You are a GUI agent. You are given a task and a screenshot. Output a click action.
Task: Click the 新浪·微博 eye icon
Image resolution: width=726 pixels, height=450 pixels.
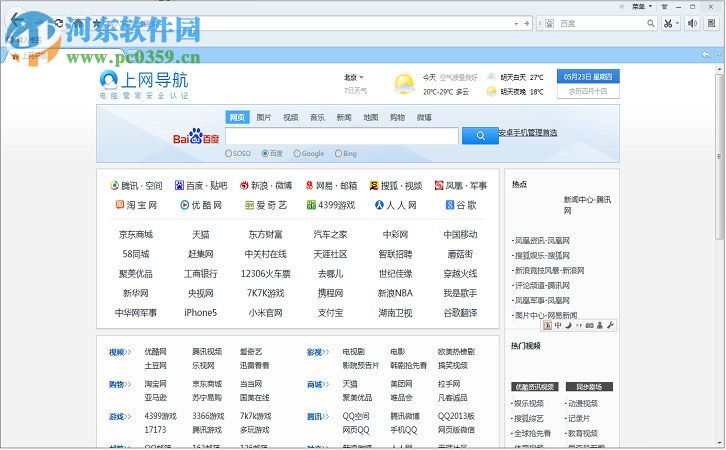click(244, 186)
